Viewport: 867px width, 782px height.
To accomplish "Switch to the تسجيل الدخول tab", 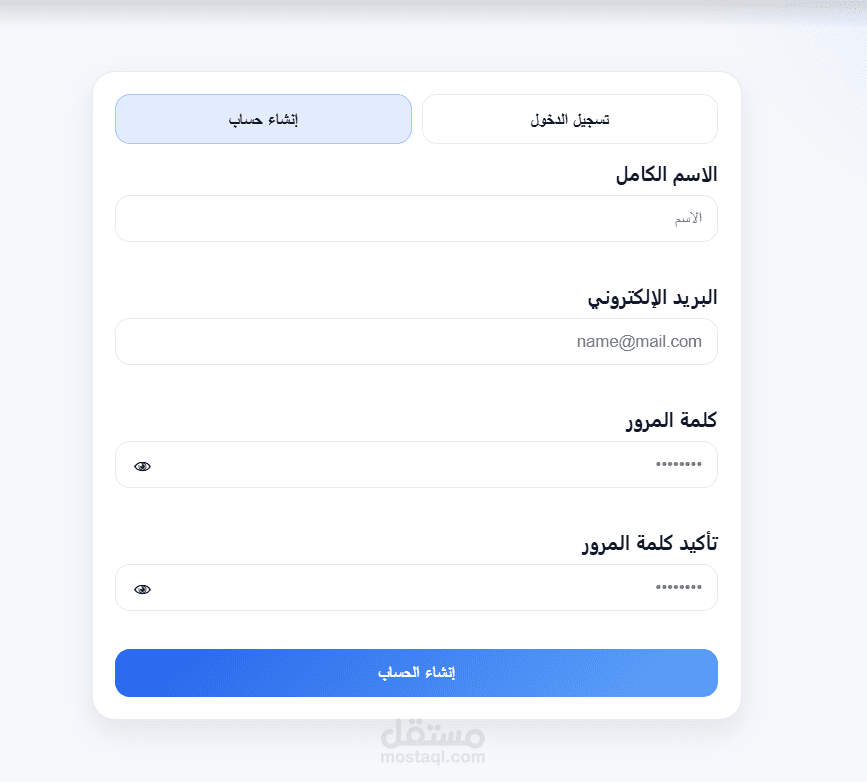I will coord(570,119).
